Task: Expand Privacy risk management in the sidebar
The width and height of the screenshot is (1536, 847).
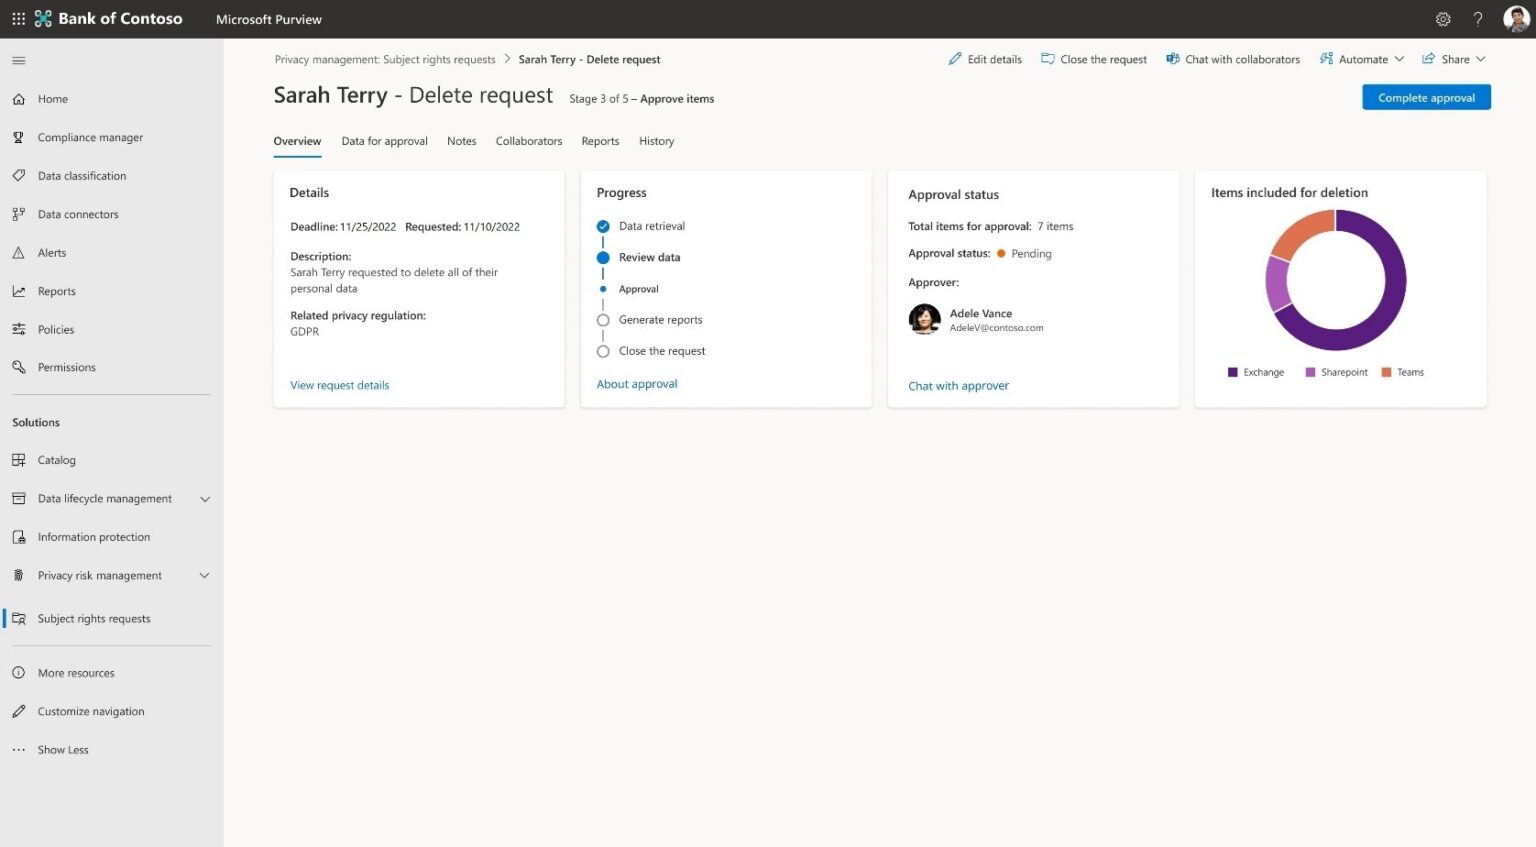Action: [205, 575]
